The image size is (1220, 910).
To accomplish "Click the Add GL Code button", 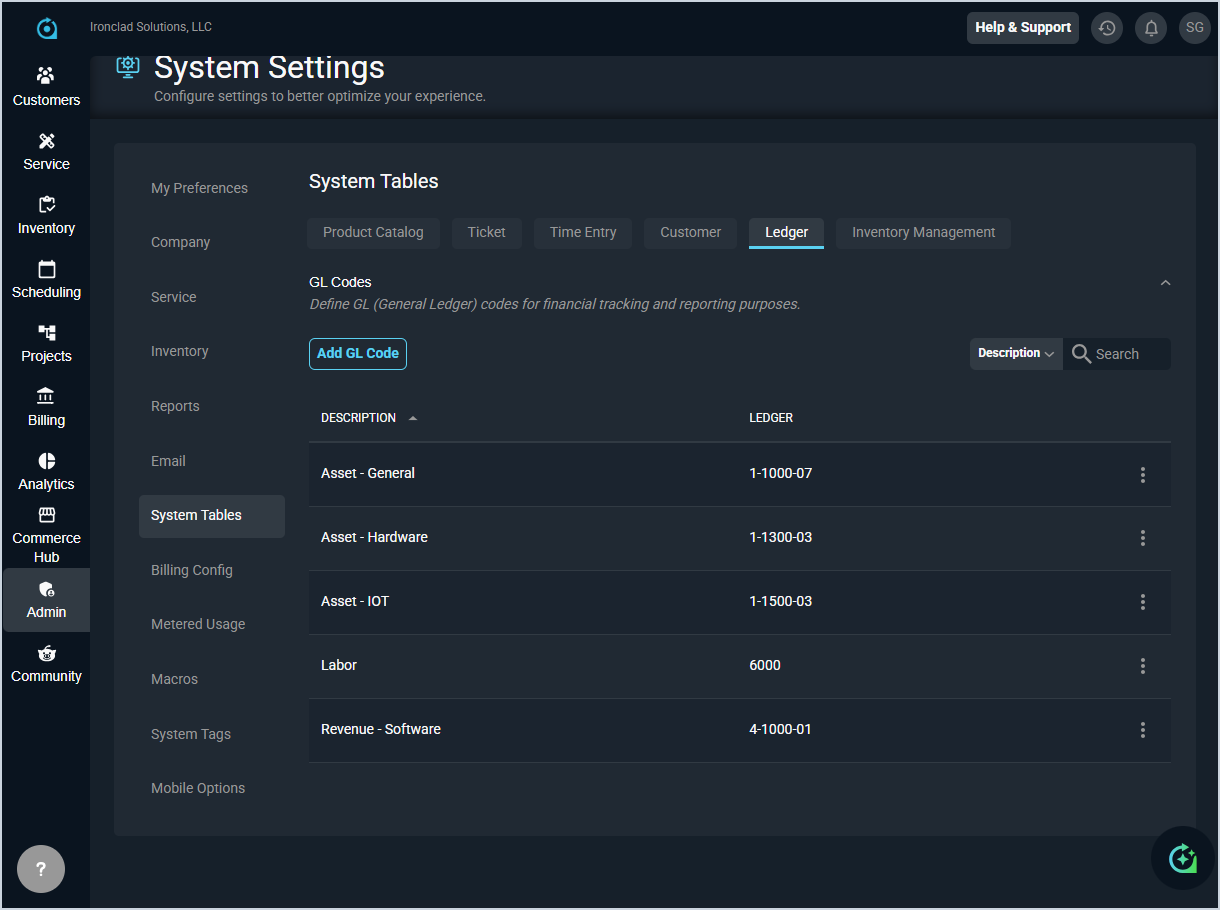I will pyautogui.click(x=358, y=354).
